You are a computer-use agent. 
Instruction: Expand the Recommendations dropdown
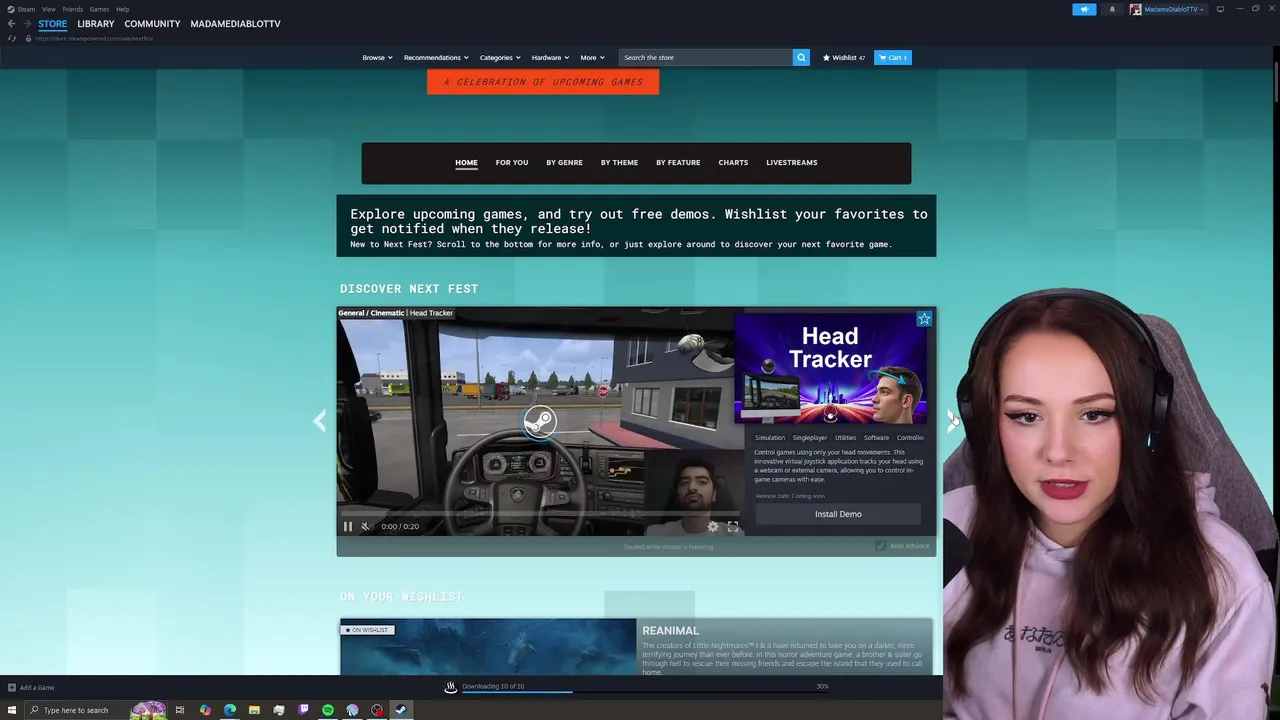436,58
